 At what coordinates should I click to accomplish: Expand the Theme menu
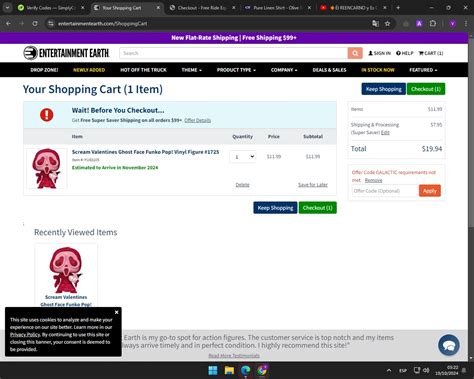(x=191, y=70)
